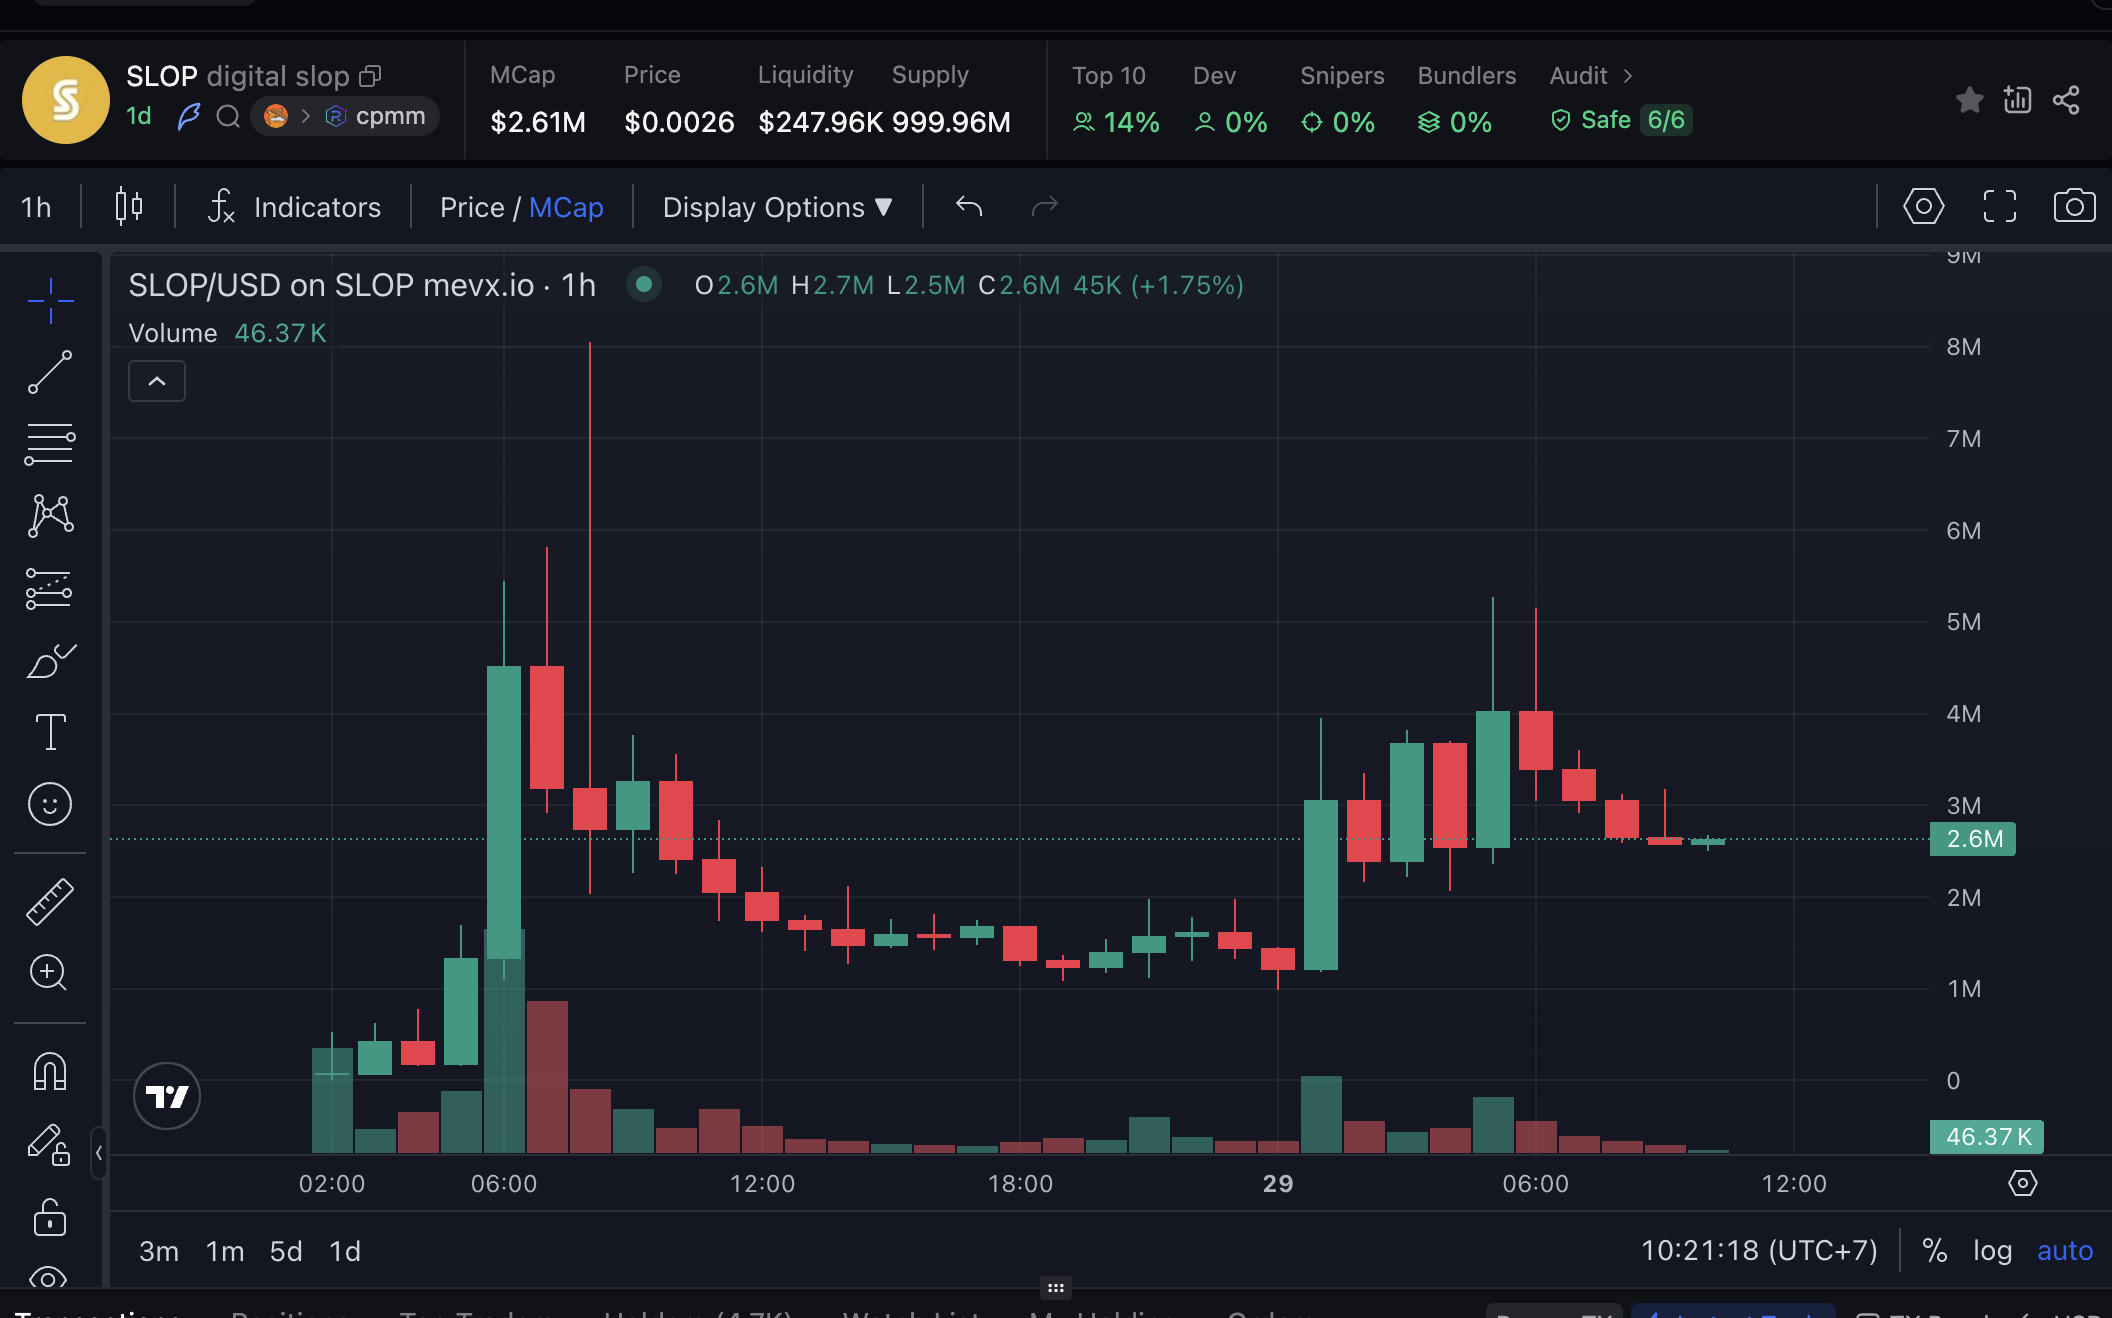Choose the forecasting and measurement tool

50,588
